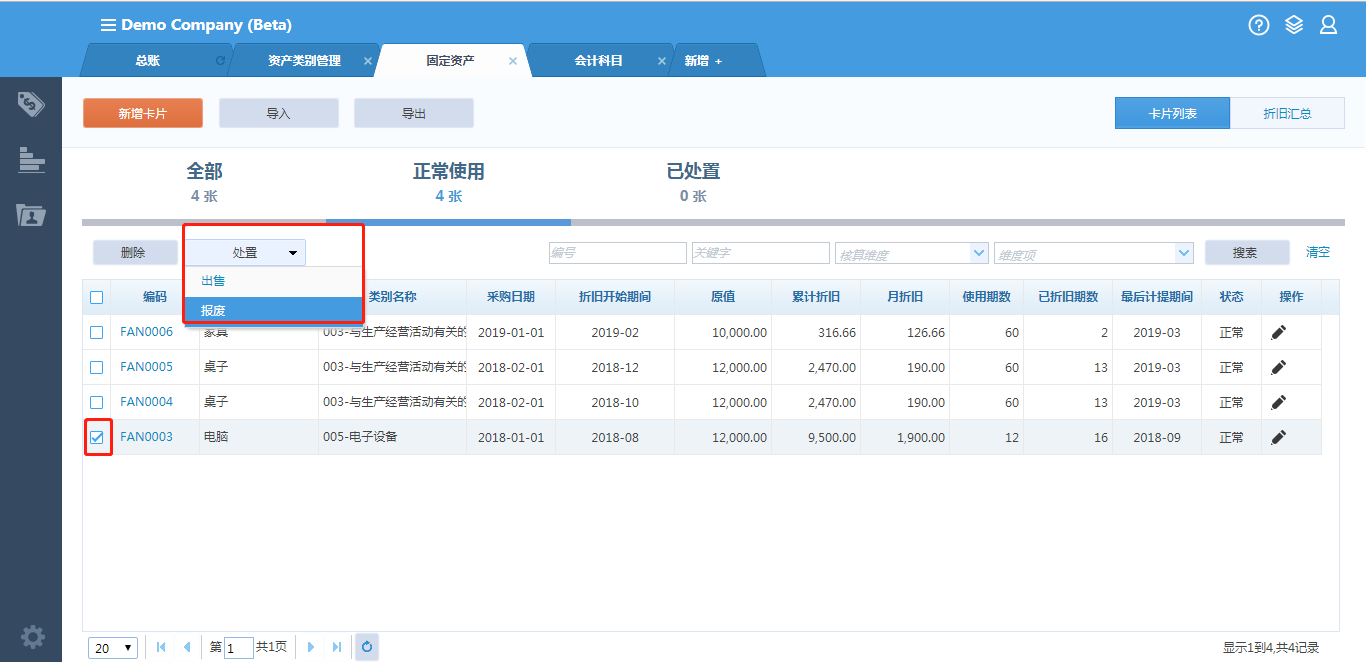Close the 固定资产 tab
This screenshot has height=662, width=1366.
pos(513,61)
